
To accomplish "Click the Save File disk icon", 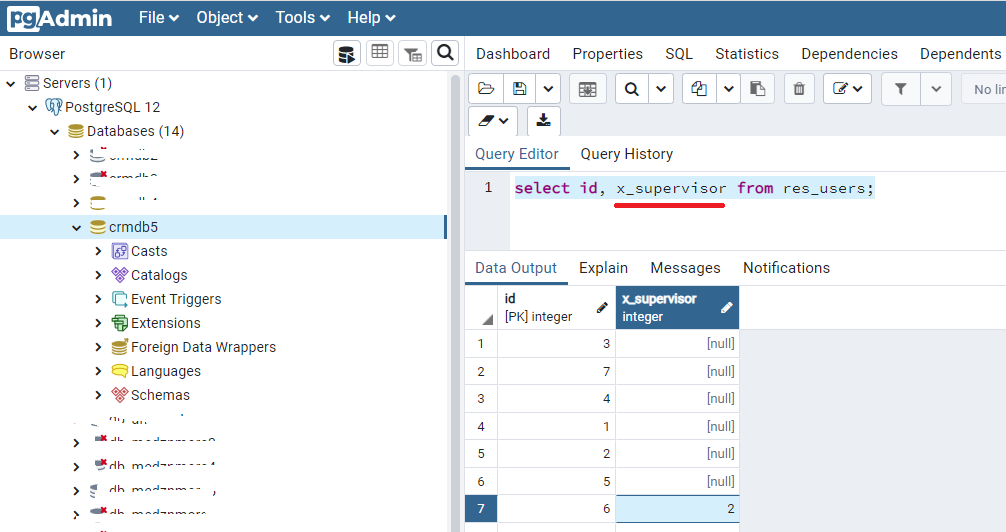I will 519,89.
